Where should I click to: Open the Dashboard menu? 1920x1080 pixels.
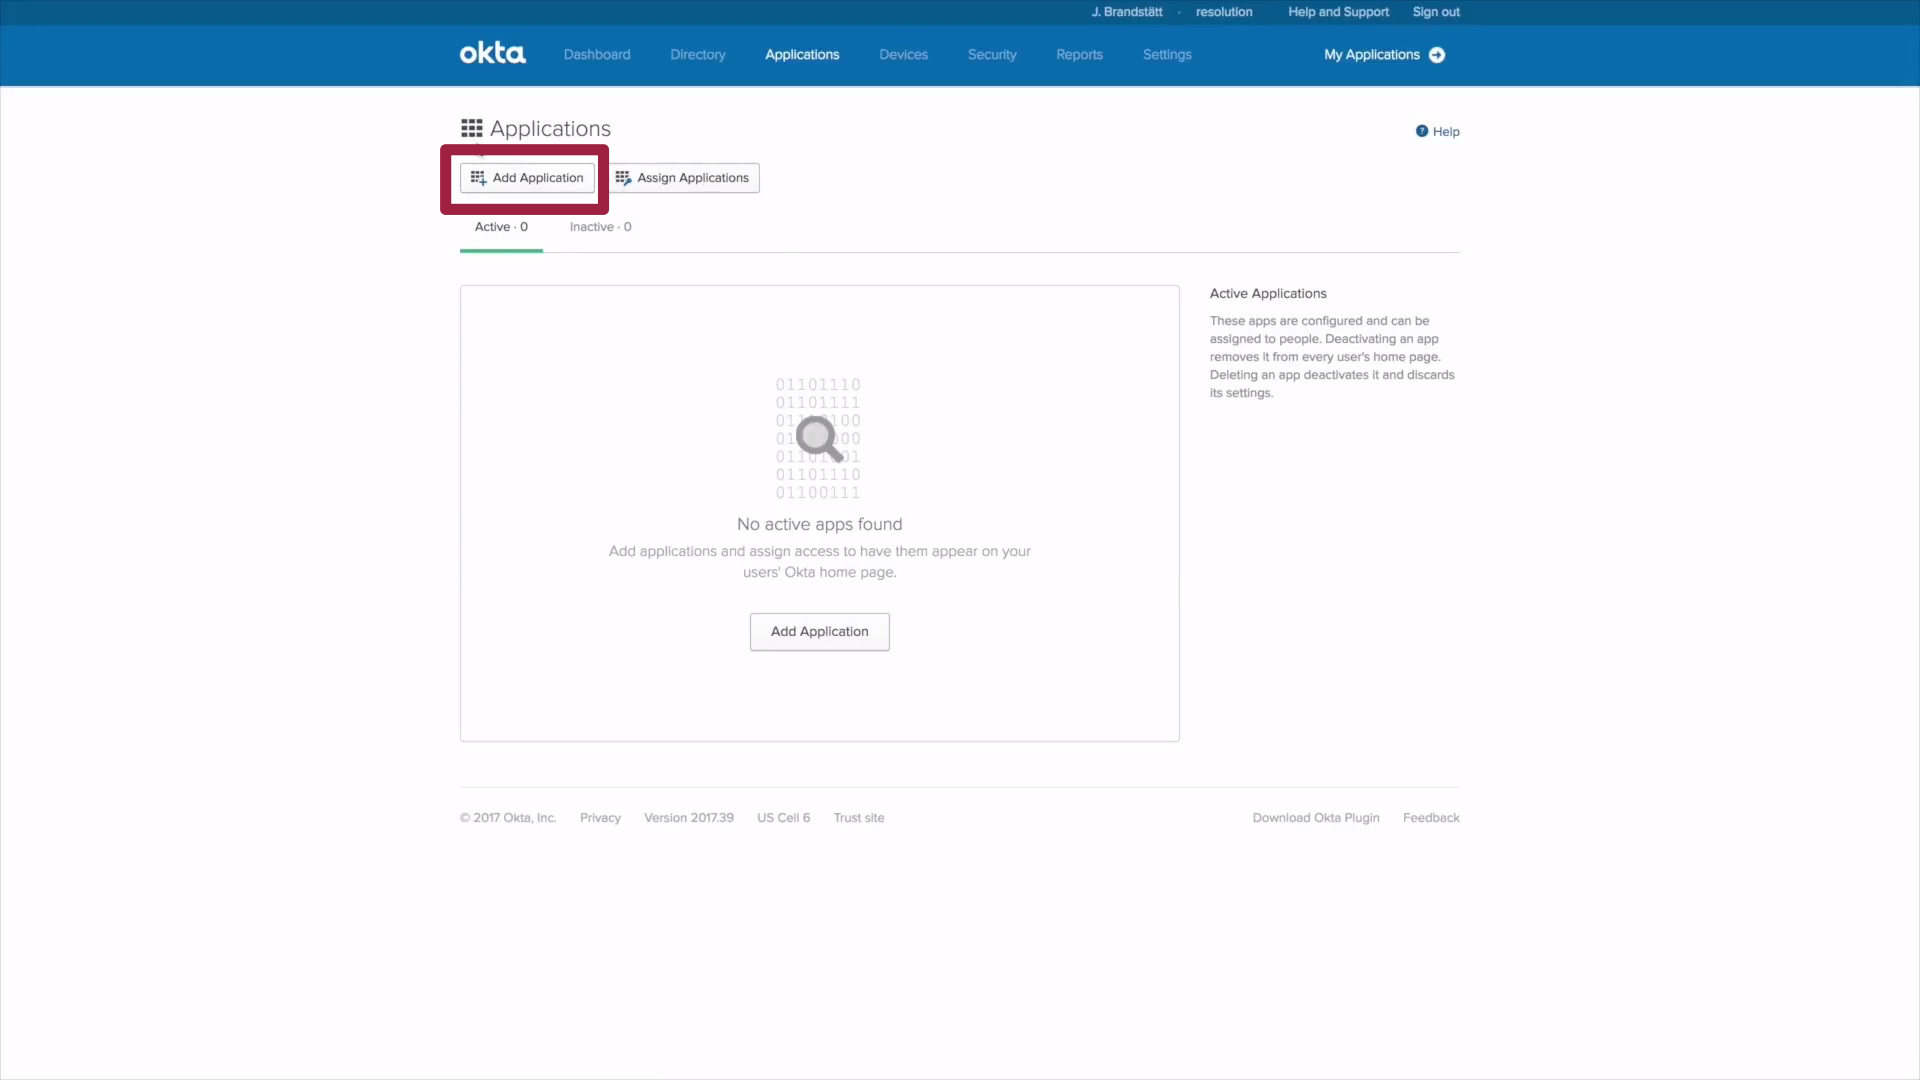597,55
